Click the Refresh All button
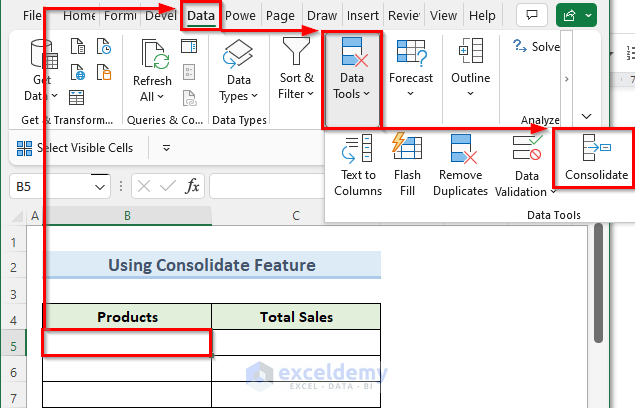 point(152,73)
